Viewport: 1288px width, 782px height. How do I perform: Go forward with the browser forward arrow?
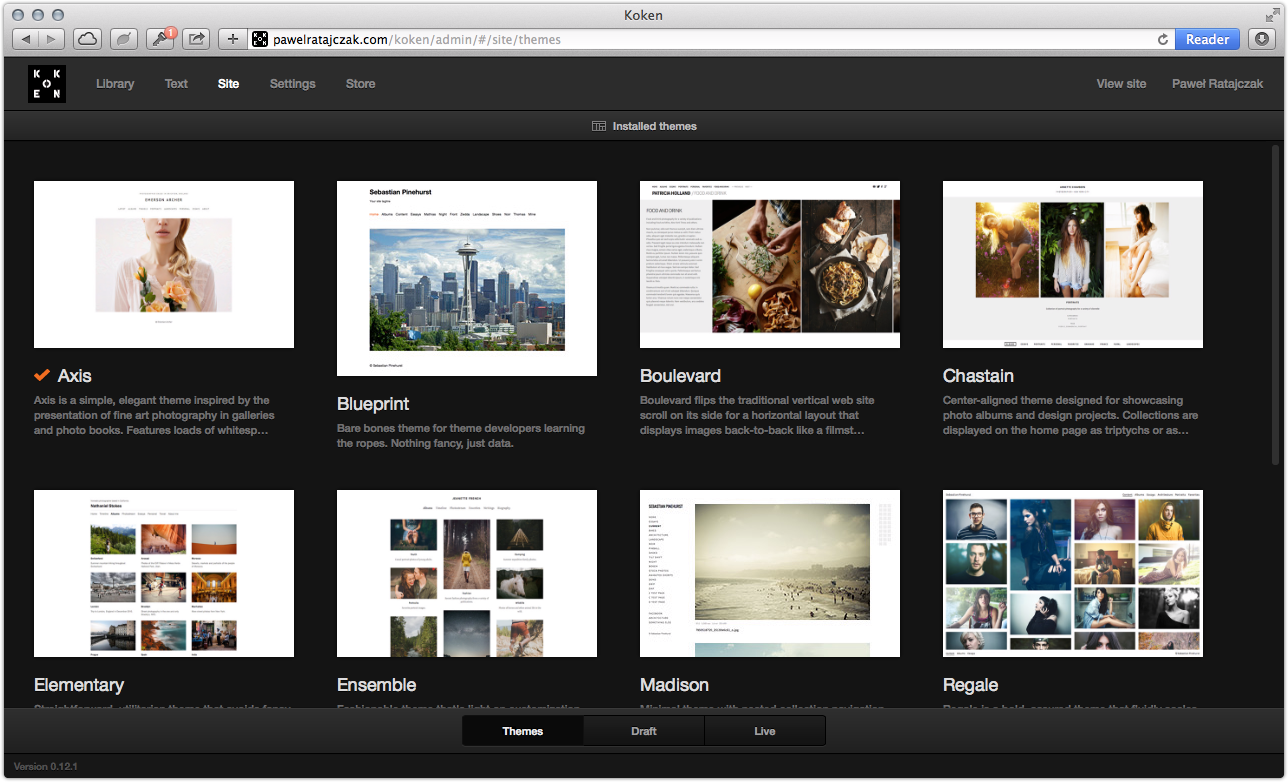(x=52, y=39)
